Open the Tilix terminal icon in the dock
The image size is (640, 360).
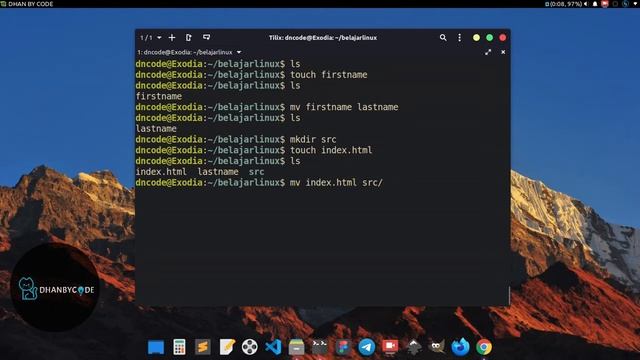coord(320,347)
